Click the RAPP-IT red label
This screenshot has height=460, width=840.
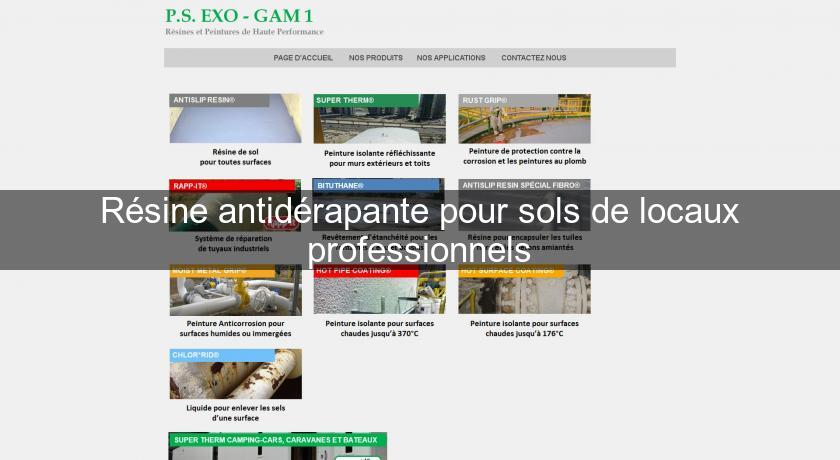pyautogui.click(x=232, y=185)
